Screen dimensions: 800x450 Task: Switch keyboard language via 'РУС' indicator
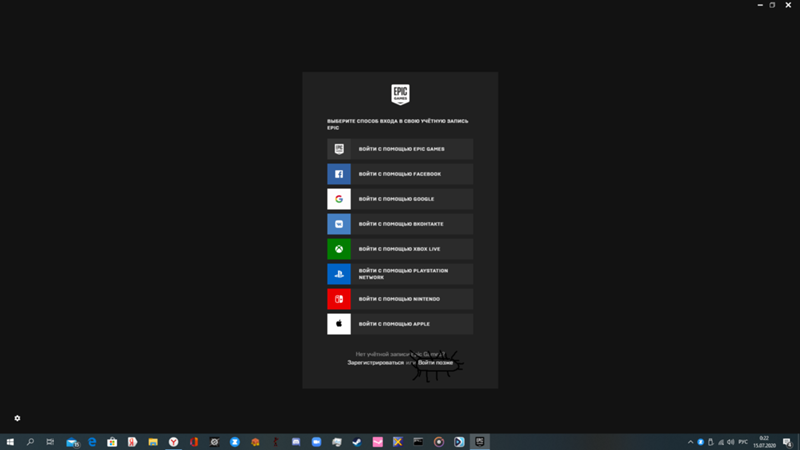(743, 441)
